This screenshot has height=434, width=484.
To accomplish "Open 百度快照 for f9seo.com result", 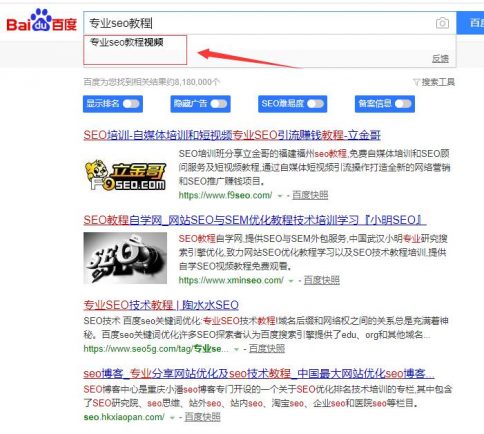I will coord(310,195).
